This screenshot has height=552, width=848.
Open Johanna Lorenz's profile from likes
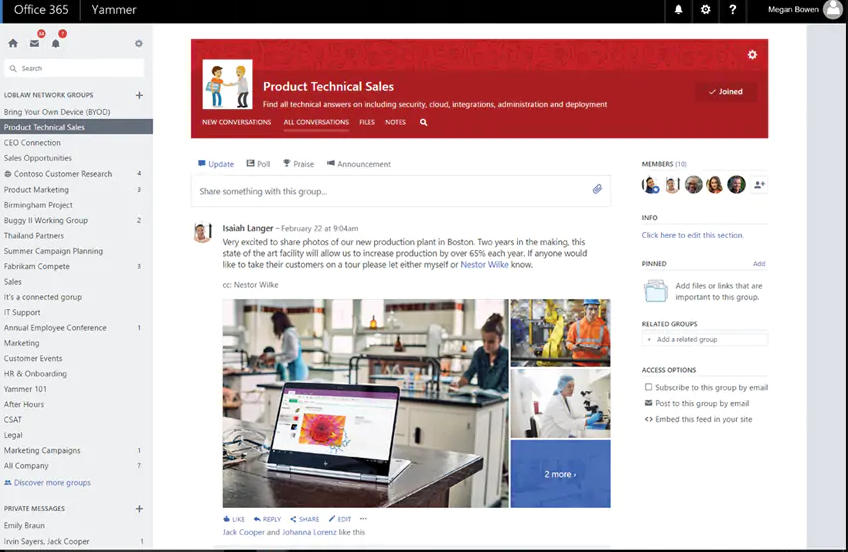click(x=309, y=532)
